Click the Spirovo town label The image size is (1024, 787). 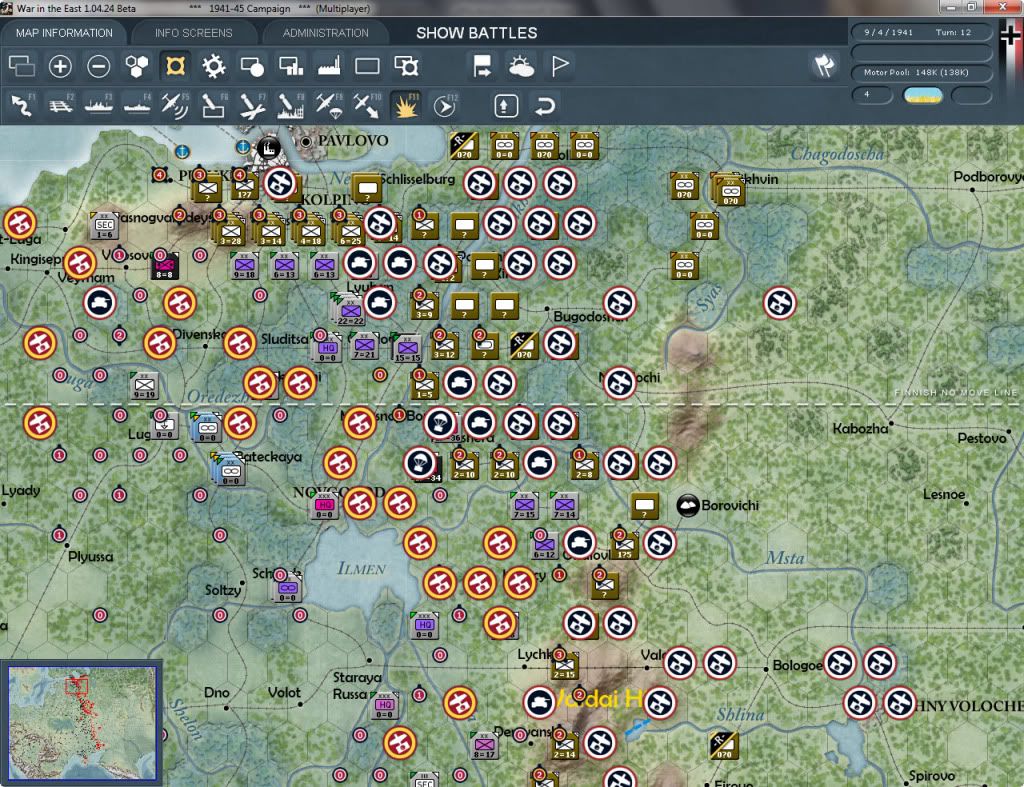click(931, 776)
